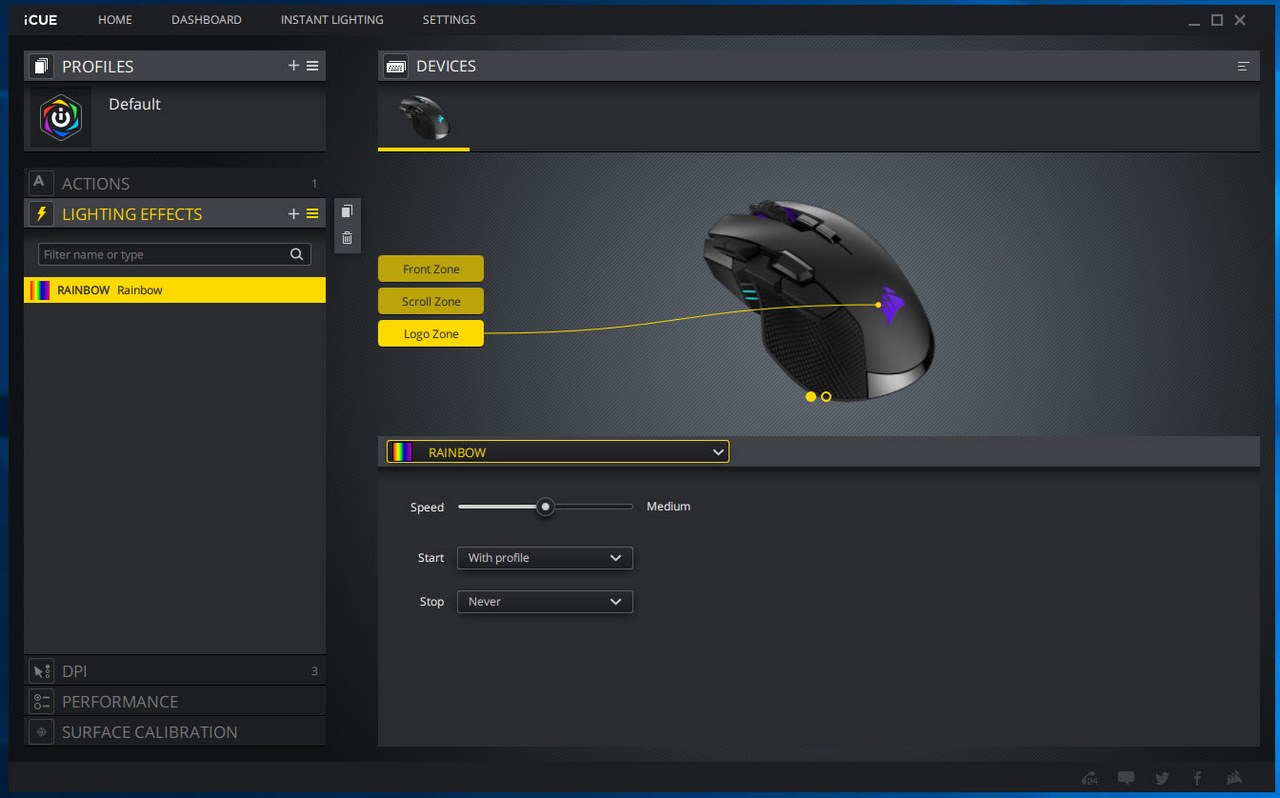Select the Front Zone button
1280x798 pixels.
point(431,269)
